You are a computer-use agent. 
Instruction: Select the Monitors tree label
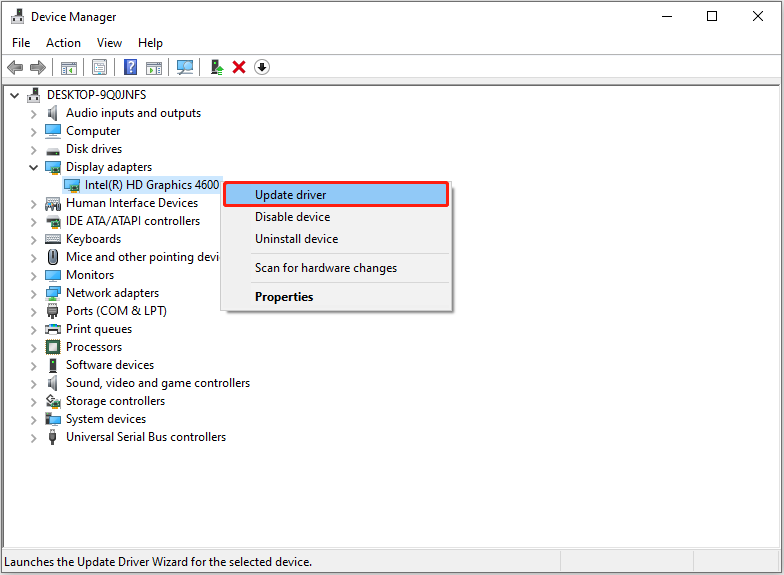pyautogui.click(x=90, y=275)
